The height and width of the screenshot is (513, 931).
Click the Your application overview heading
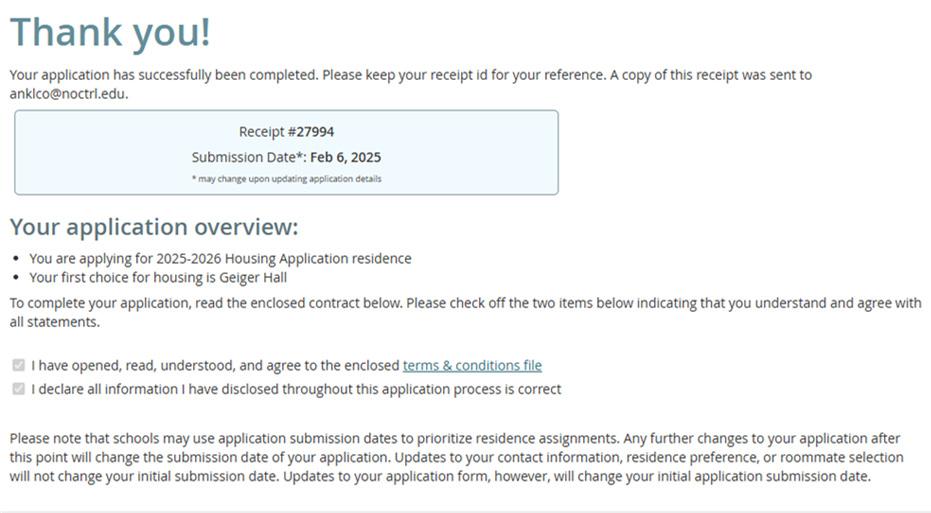[154, 226]
